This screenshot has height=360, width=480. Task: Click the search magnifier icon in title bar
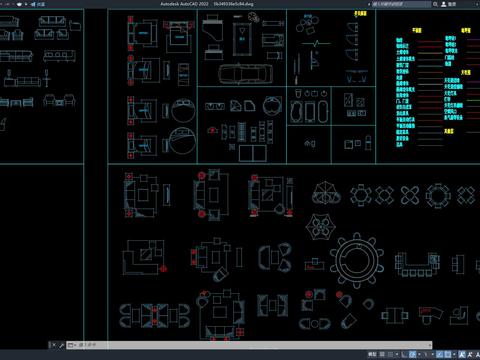click(x=435, y=4)
